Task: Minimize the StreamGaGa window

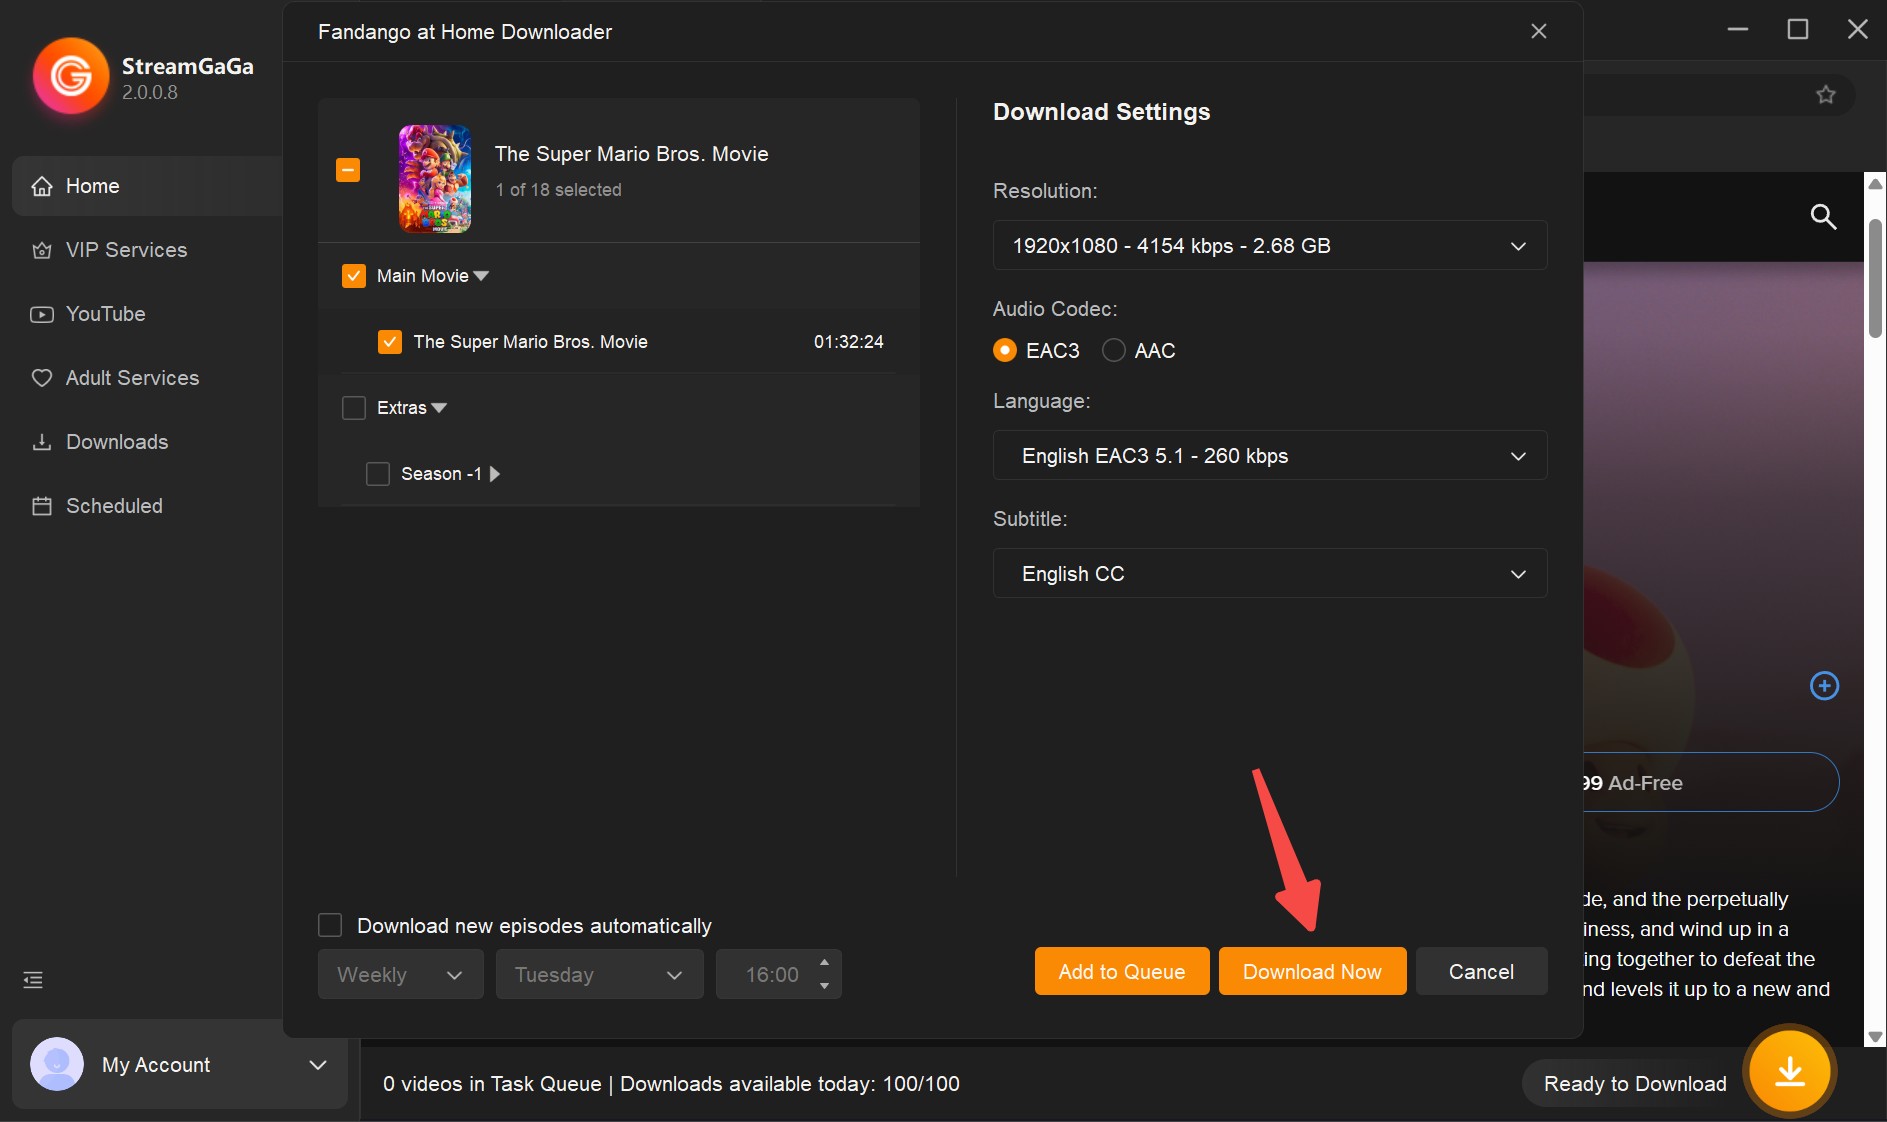Action: pyautogui.click(x=1738, y=30)
